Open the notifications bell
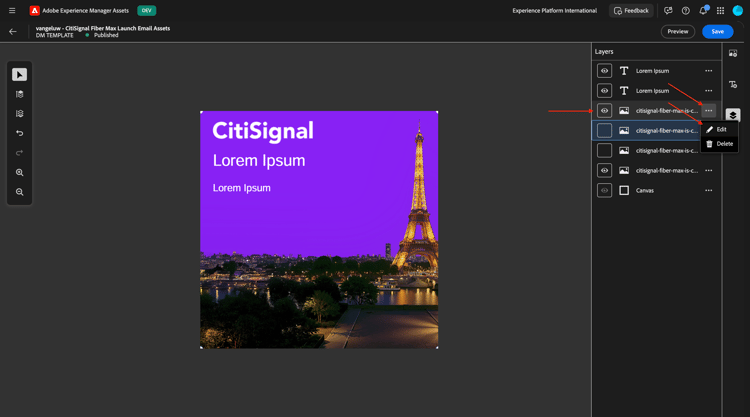 (703, 11)
